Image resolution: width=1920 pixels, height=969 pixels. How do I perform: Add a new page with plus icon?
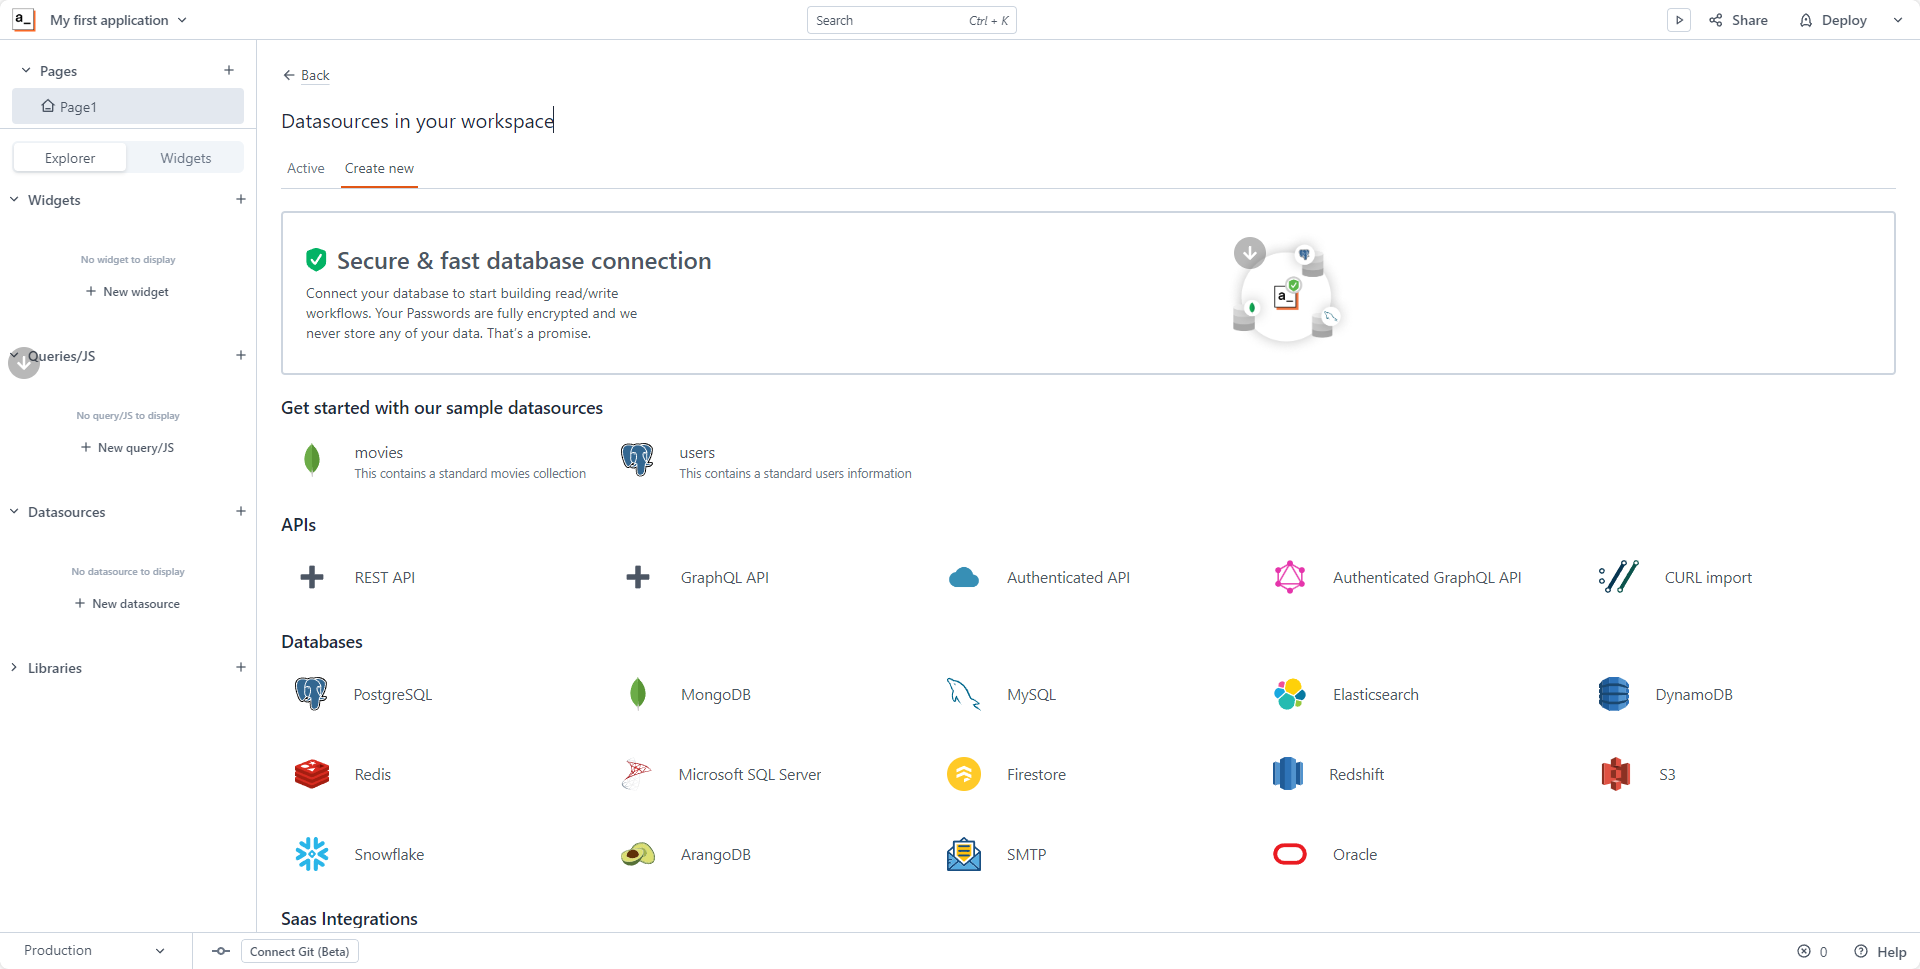(x=229, y=70)
